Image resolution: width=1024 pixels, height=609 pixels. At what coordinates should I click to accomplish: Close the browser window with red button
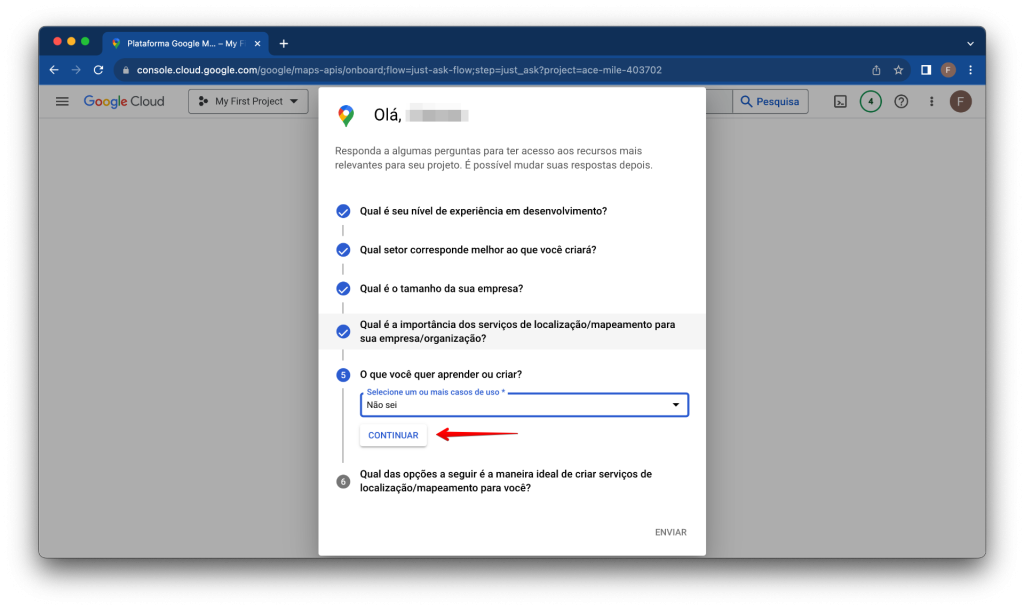(x=57, y=42)
